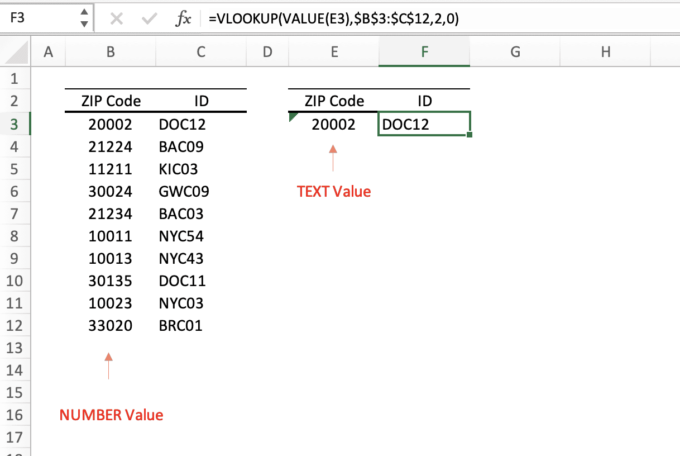The height and width of the screenshot is (456, 680).
Task: Expand the Name Box dropdown arrows
Action: [x=79, y=17]
